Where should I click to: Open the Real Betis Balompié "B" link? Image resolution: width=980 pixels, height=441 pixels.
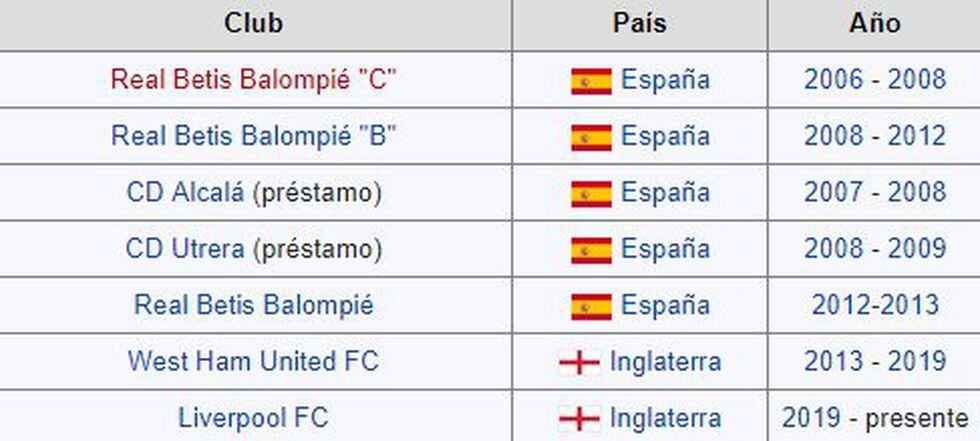click(x=254, y=136)
